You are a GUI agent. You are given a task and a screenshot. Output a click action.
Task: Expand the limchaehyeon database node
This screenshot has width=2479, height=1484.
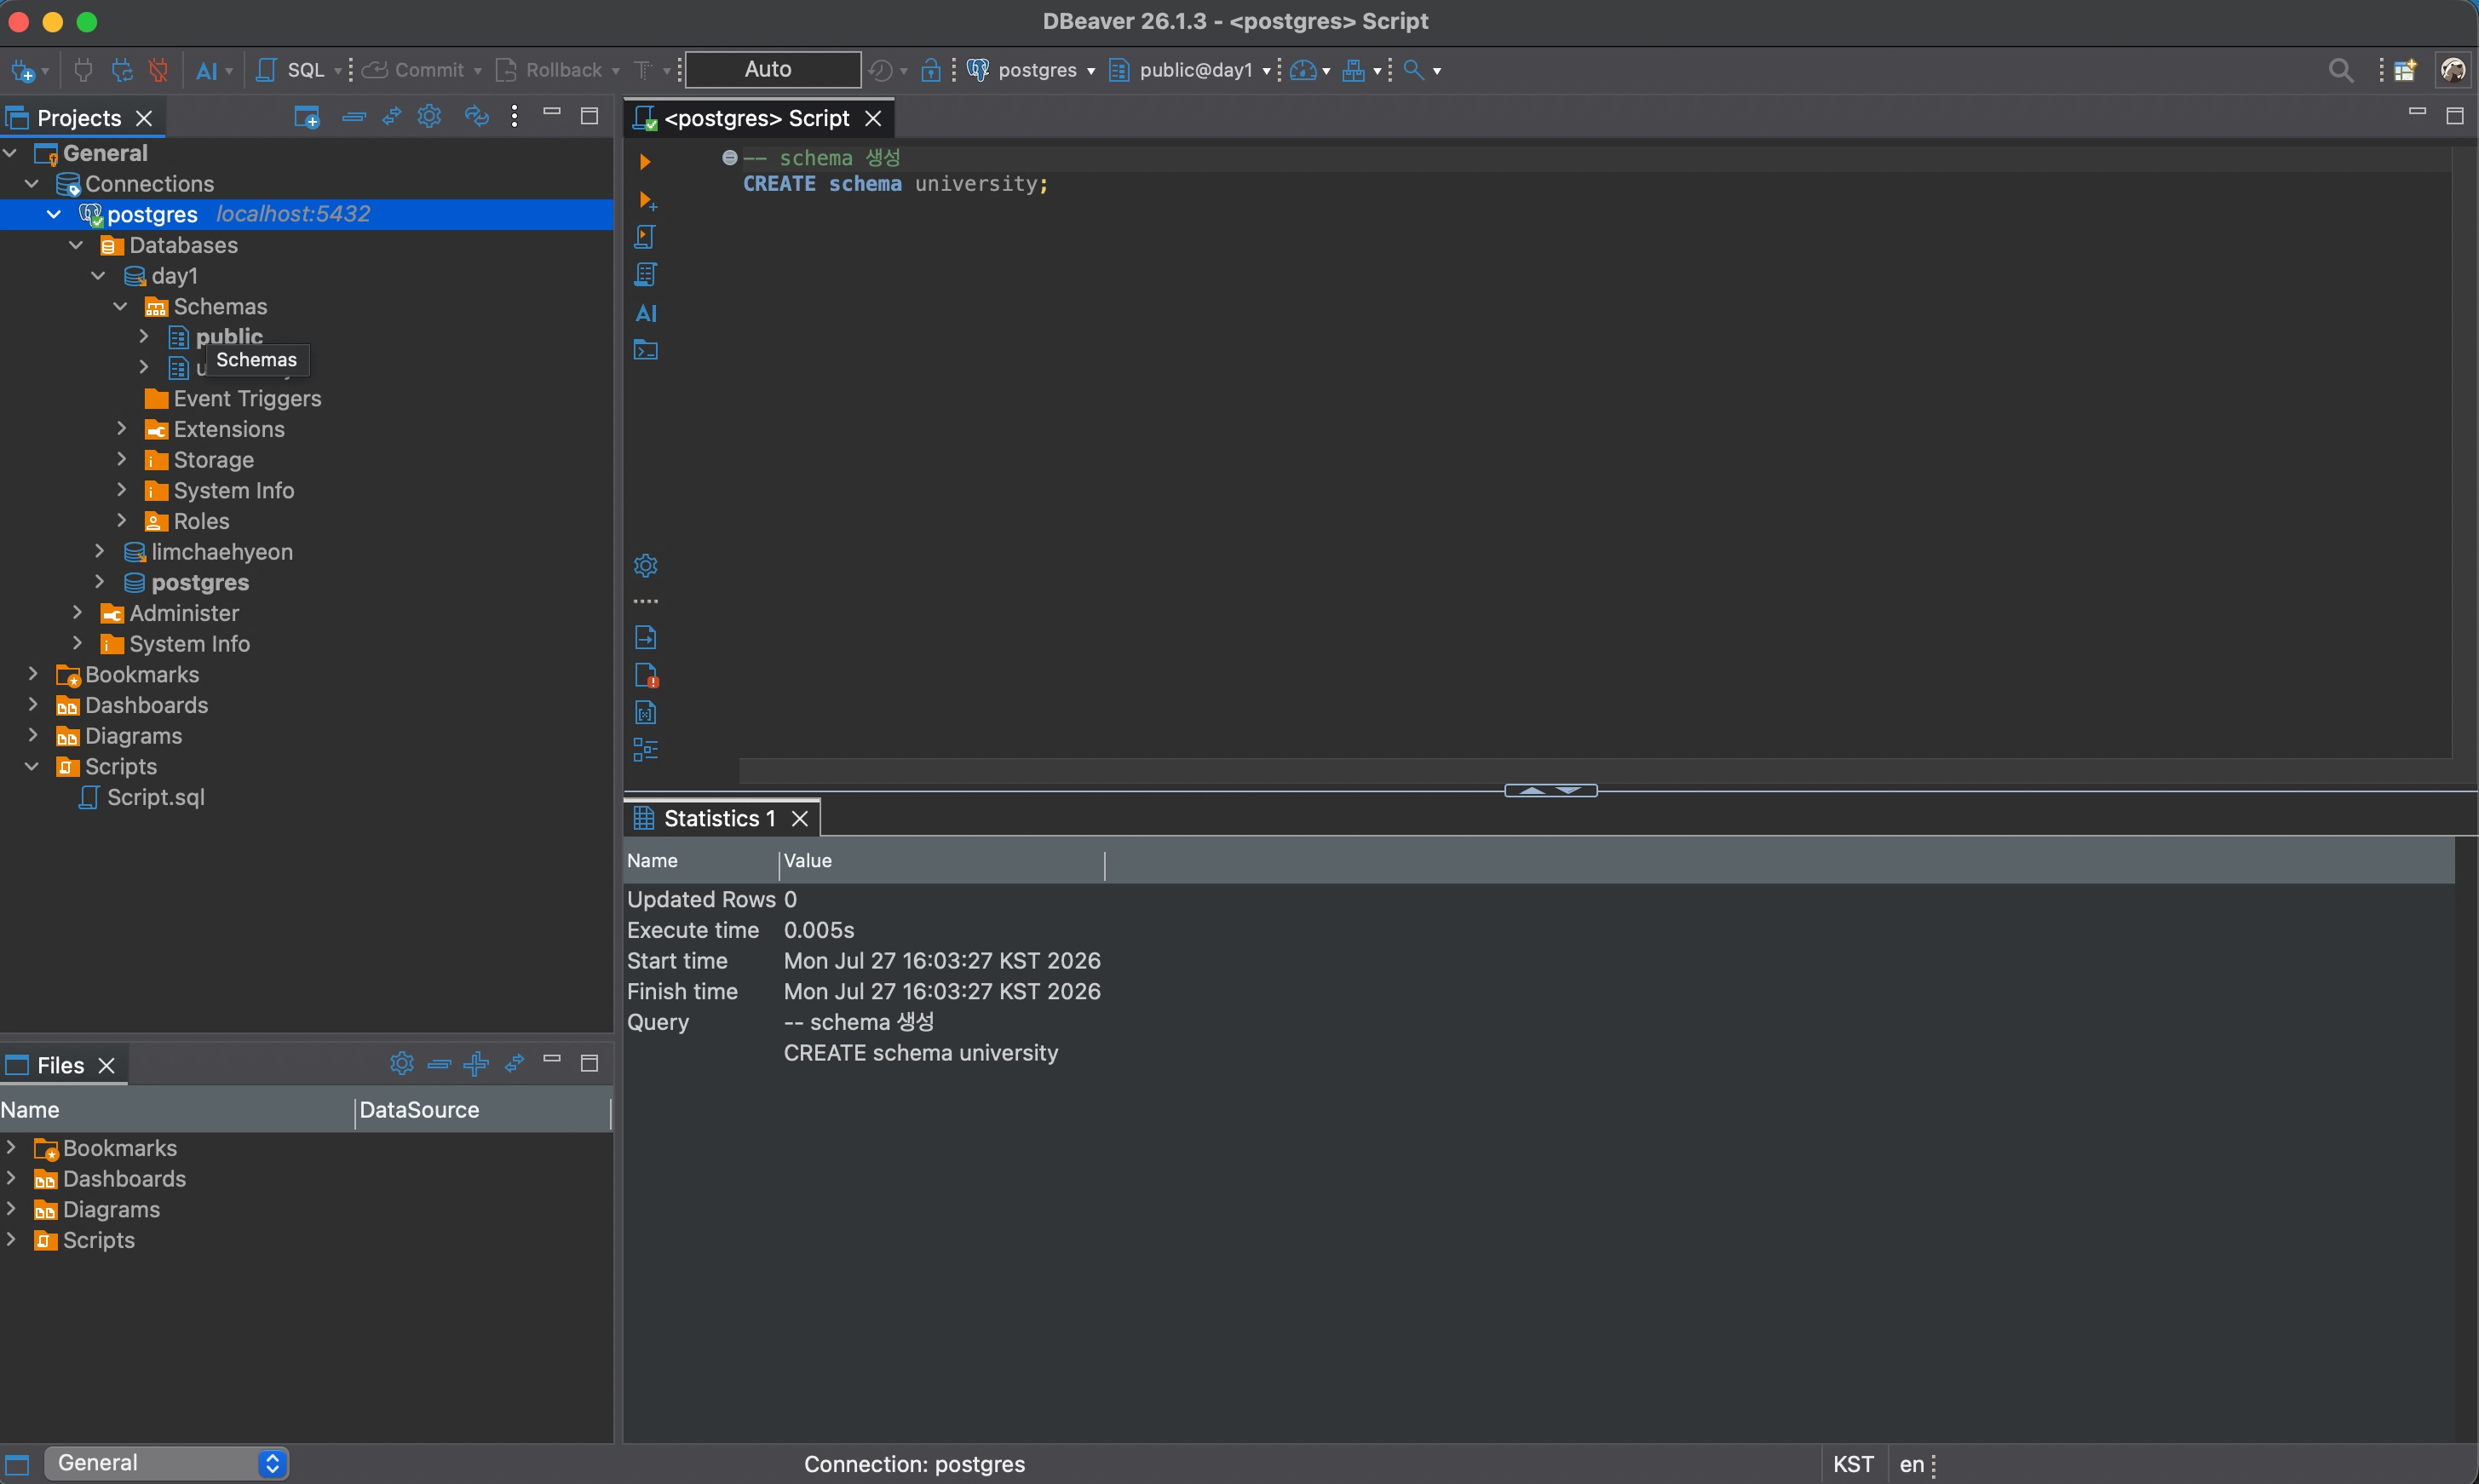pyautogui.click(x=98, y=552)
